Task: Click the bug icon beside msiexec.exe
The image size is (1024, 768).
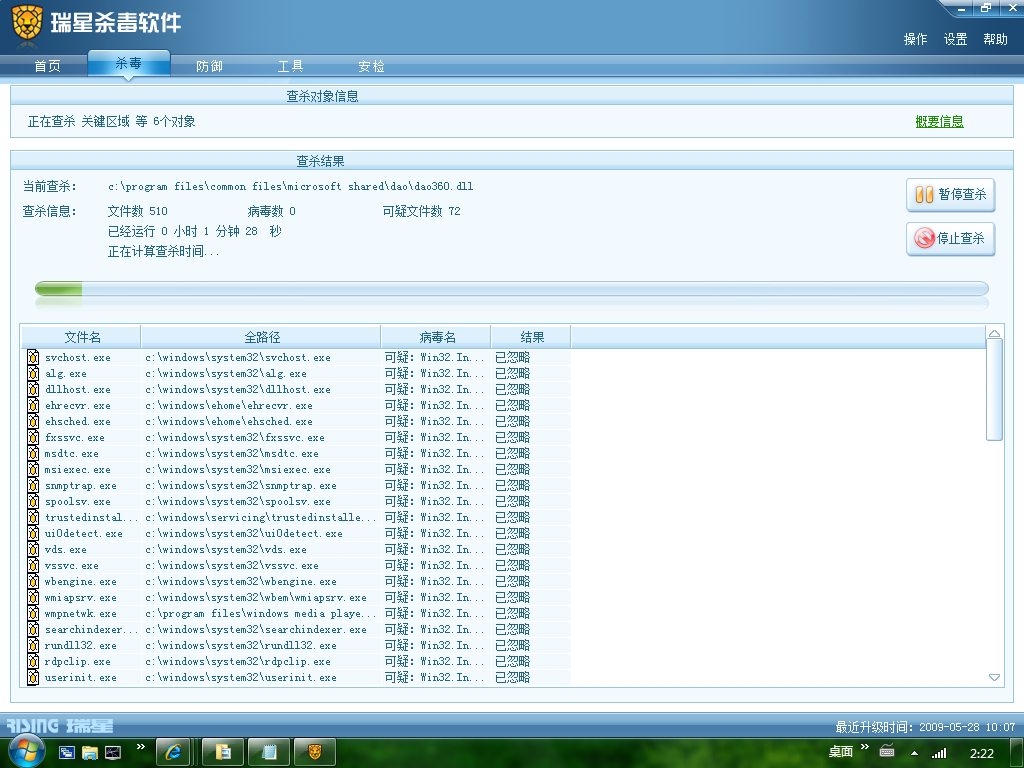Action: click(33, 470)
